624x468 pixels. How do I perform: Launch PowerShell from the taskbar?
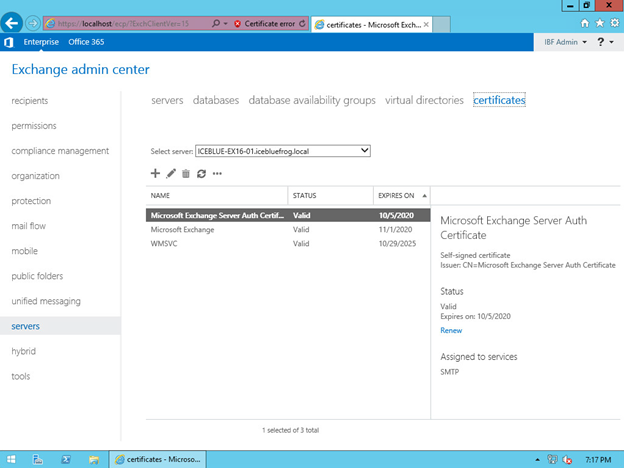tap(66, 459)
